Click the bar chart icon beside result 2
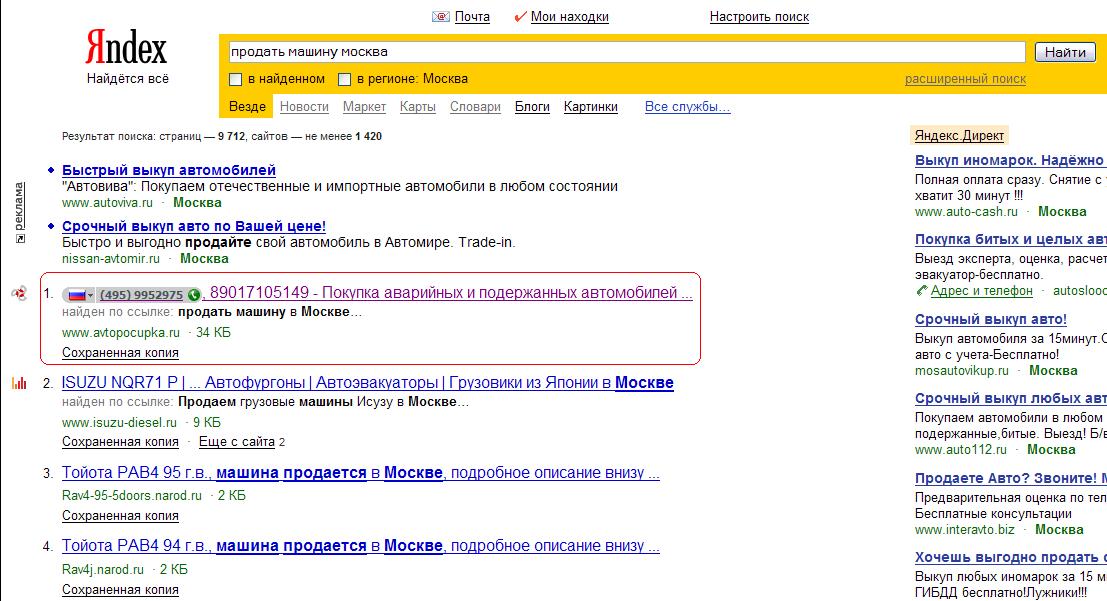The width and height of the screenshot is (1107, 601). 19,383
